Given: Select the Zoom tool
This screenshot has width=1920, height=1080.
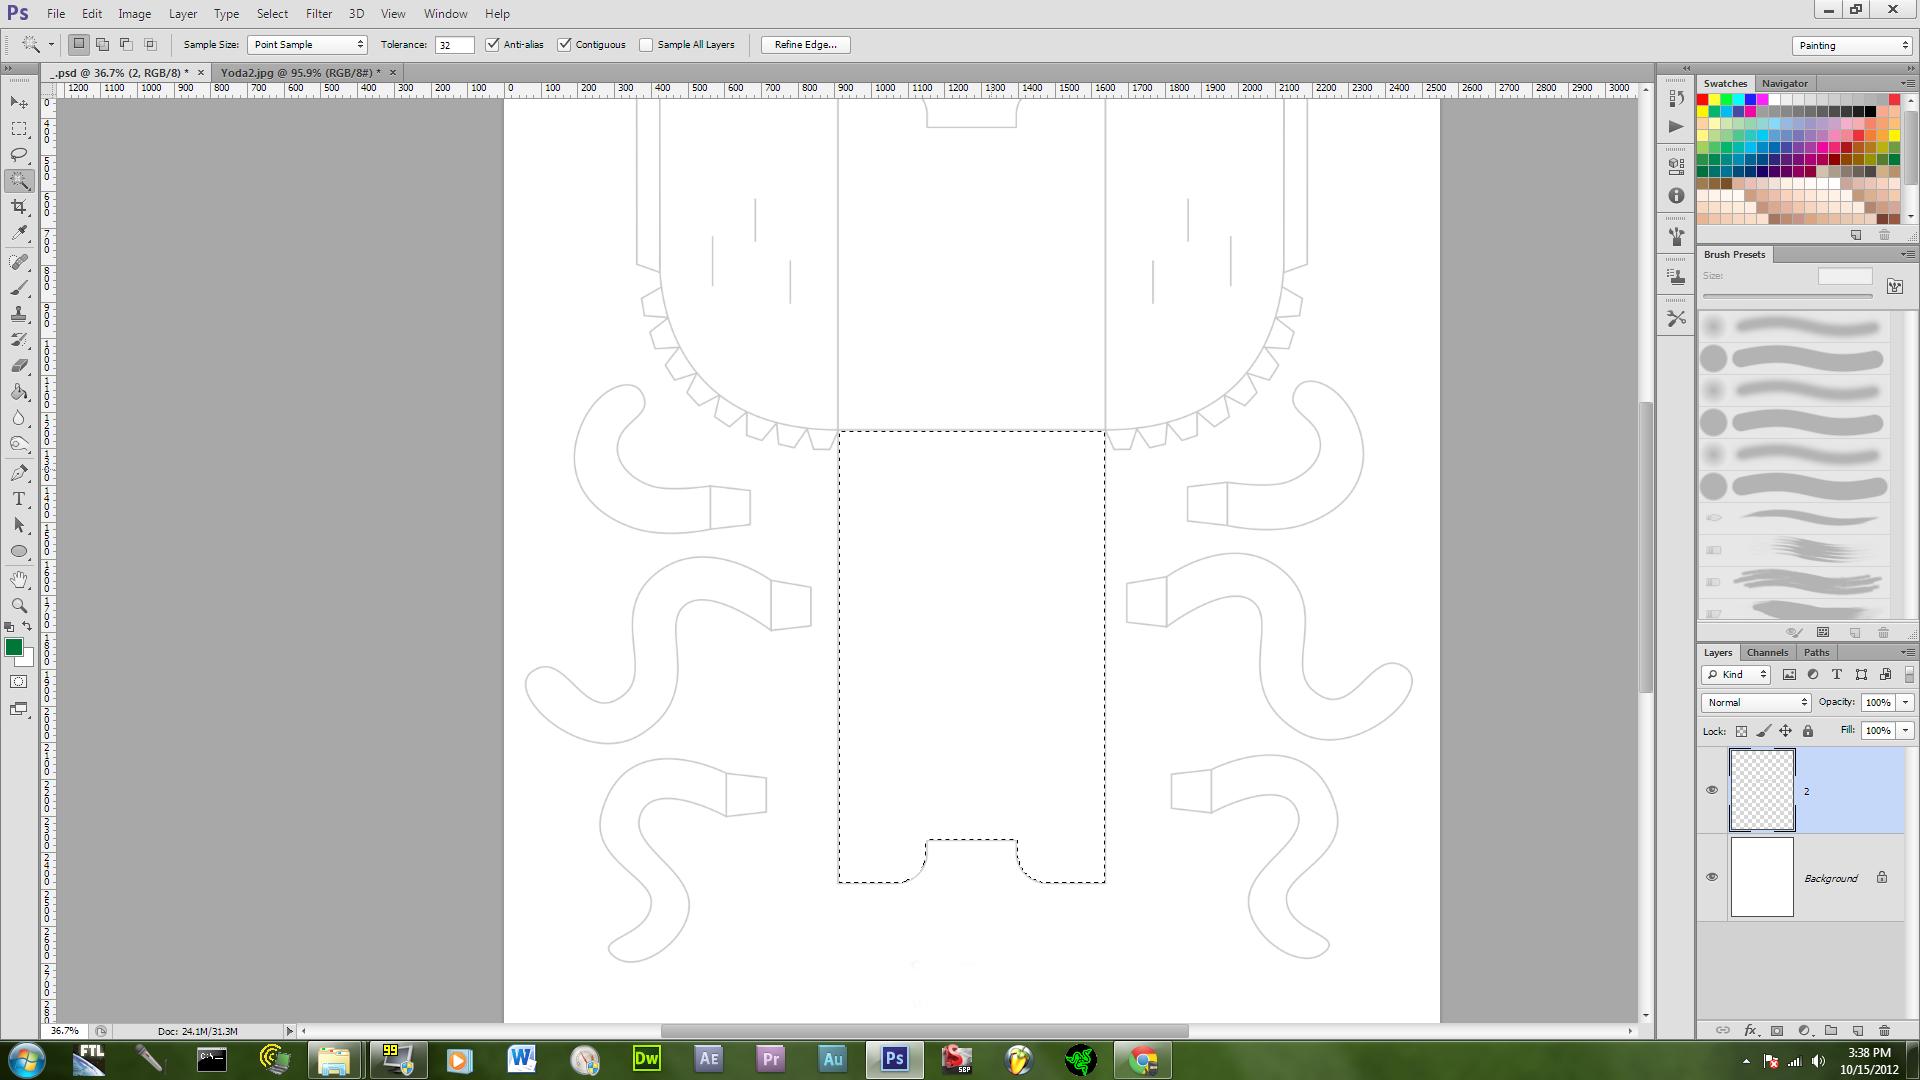Looking at the screenshot, I should (19, 606).
